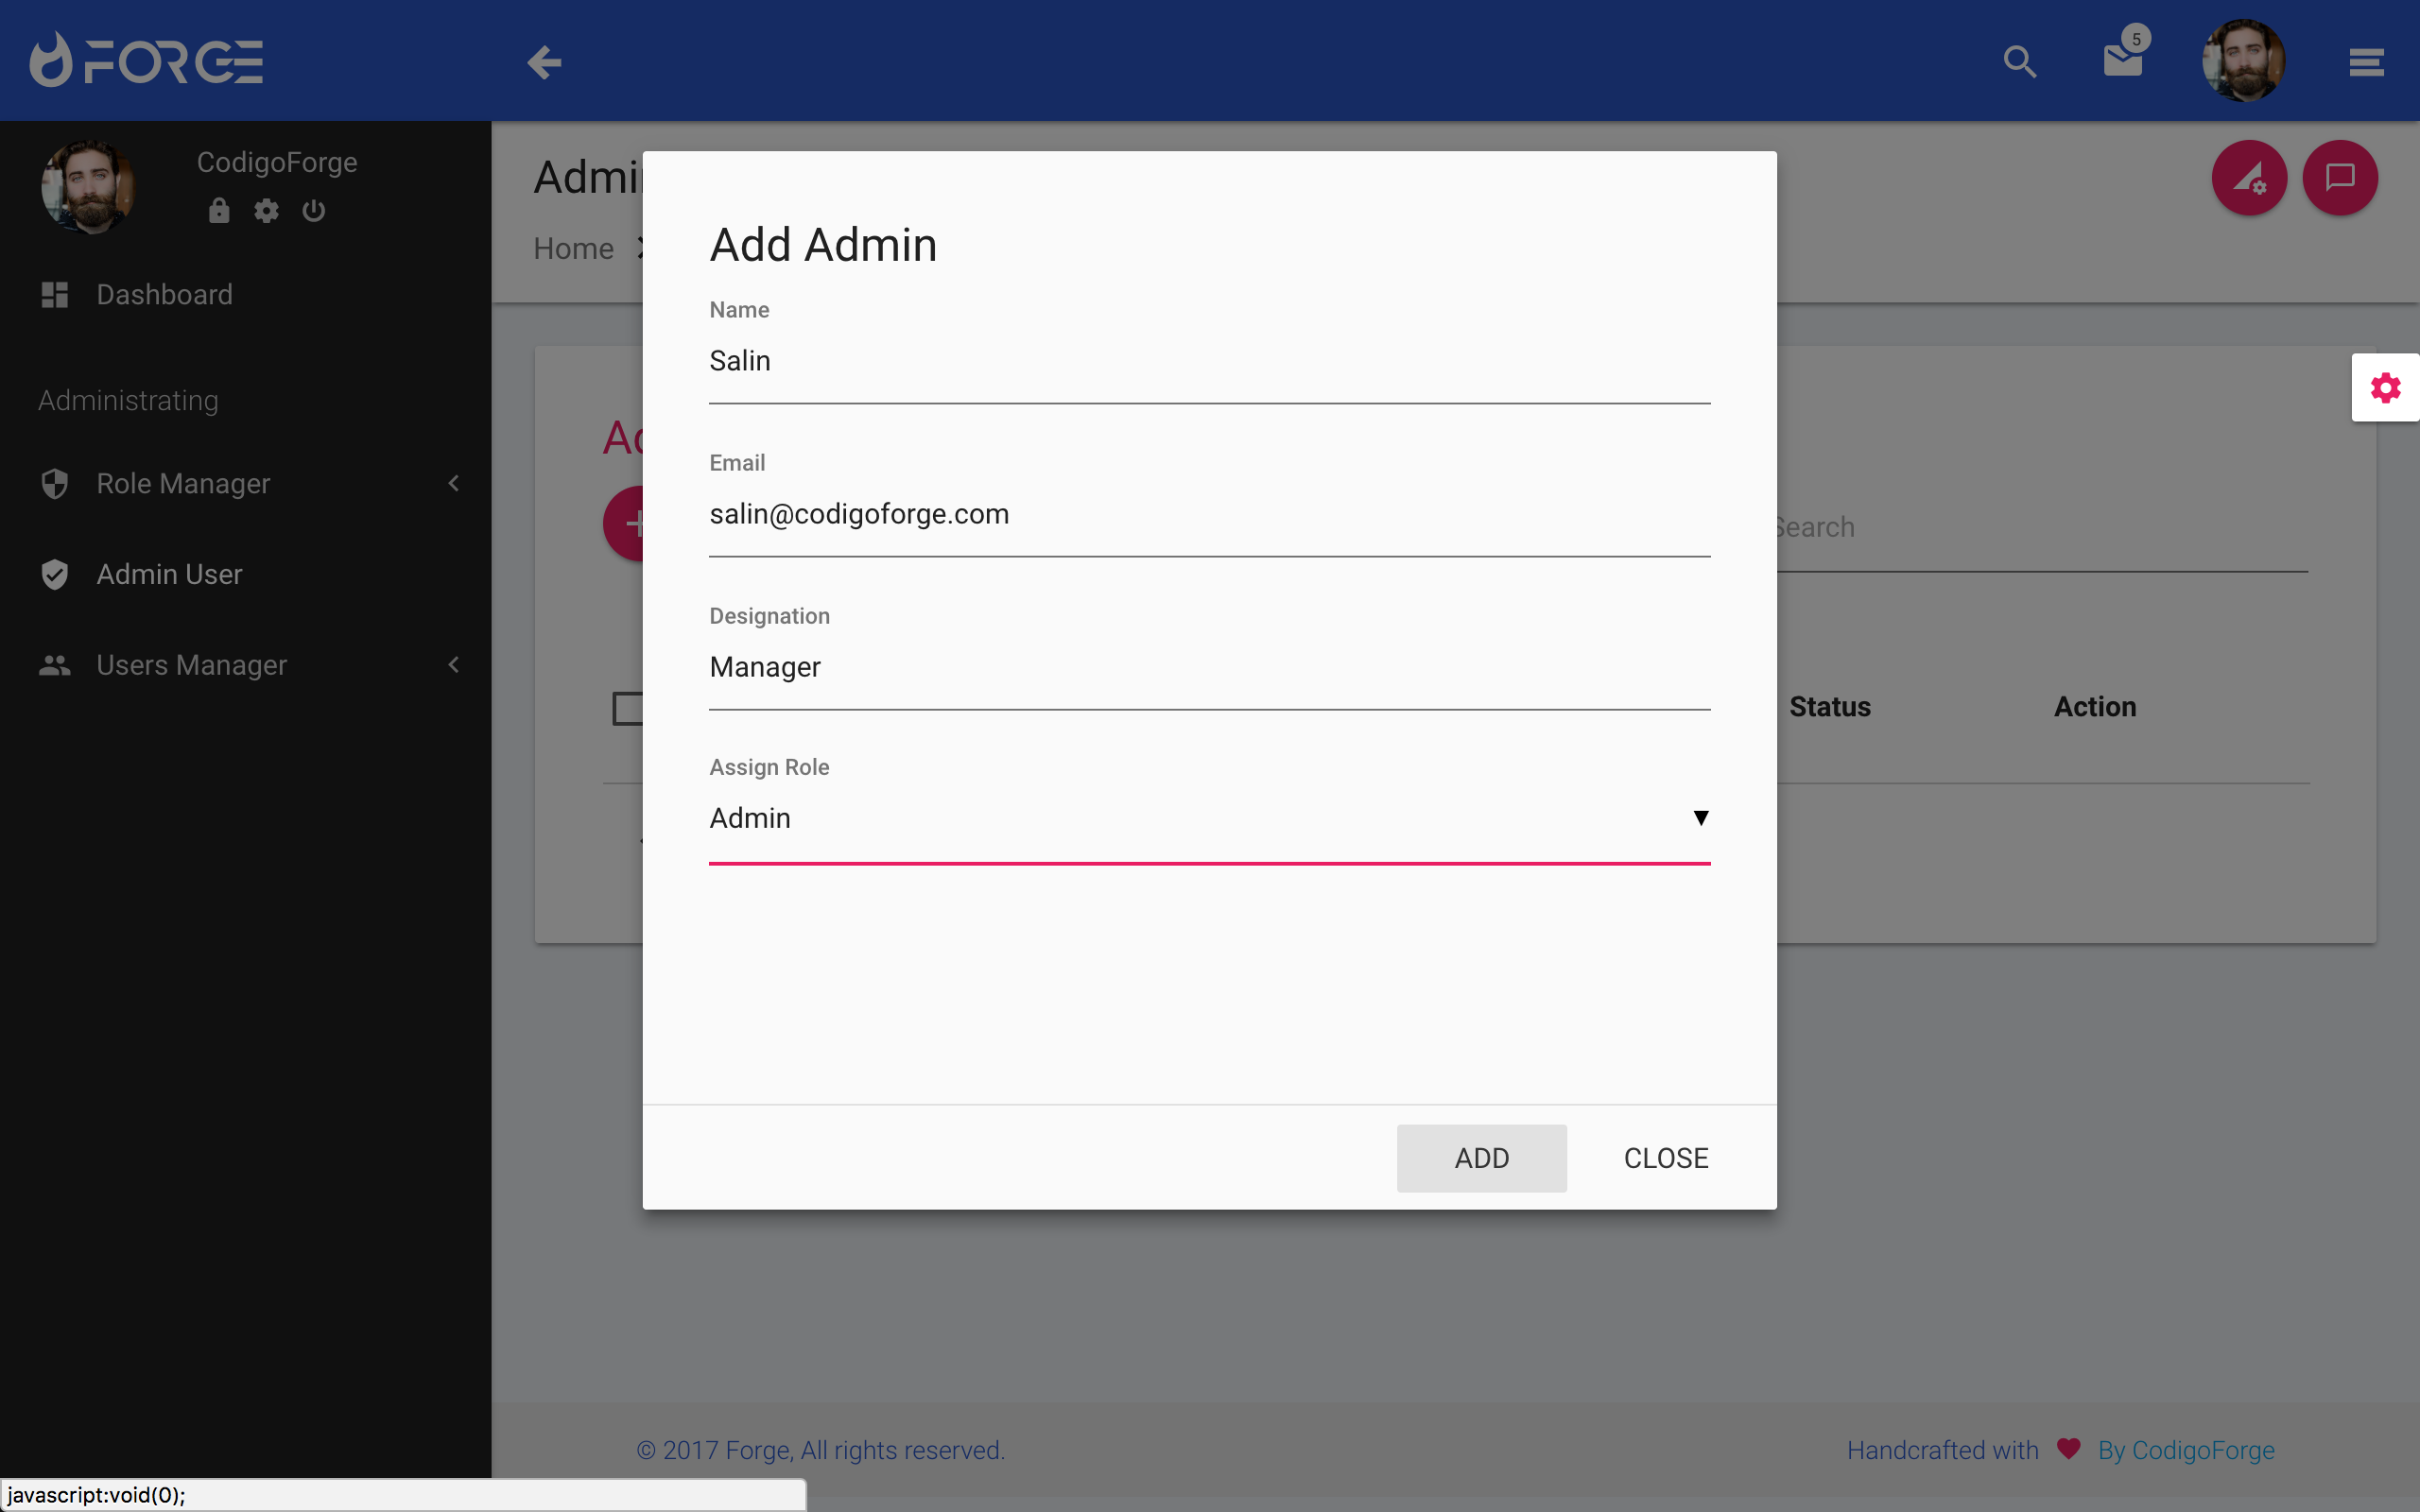Open Dashboard from the sidebar
Viewport: 2420px width, 1512px height.
tap(165, 295)
